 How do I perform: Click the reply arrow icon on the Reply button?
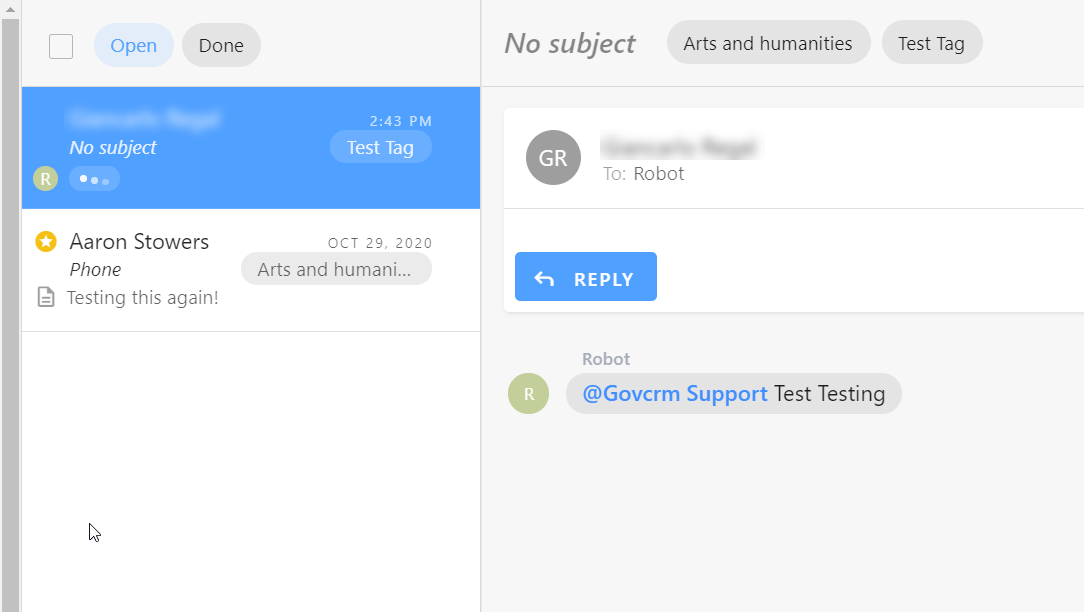click(544, 279)
